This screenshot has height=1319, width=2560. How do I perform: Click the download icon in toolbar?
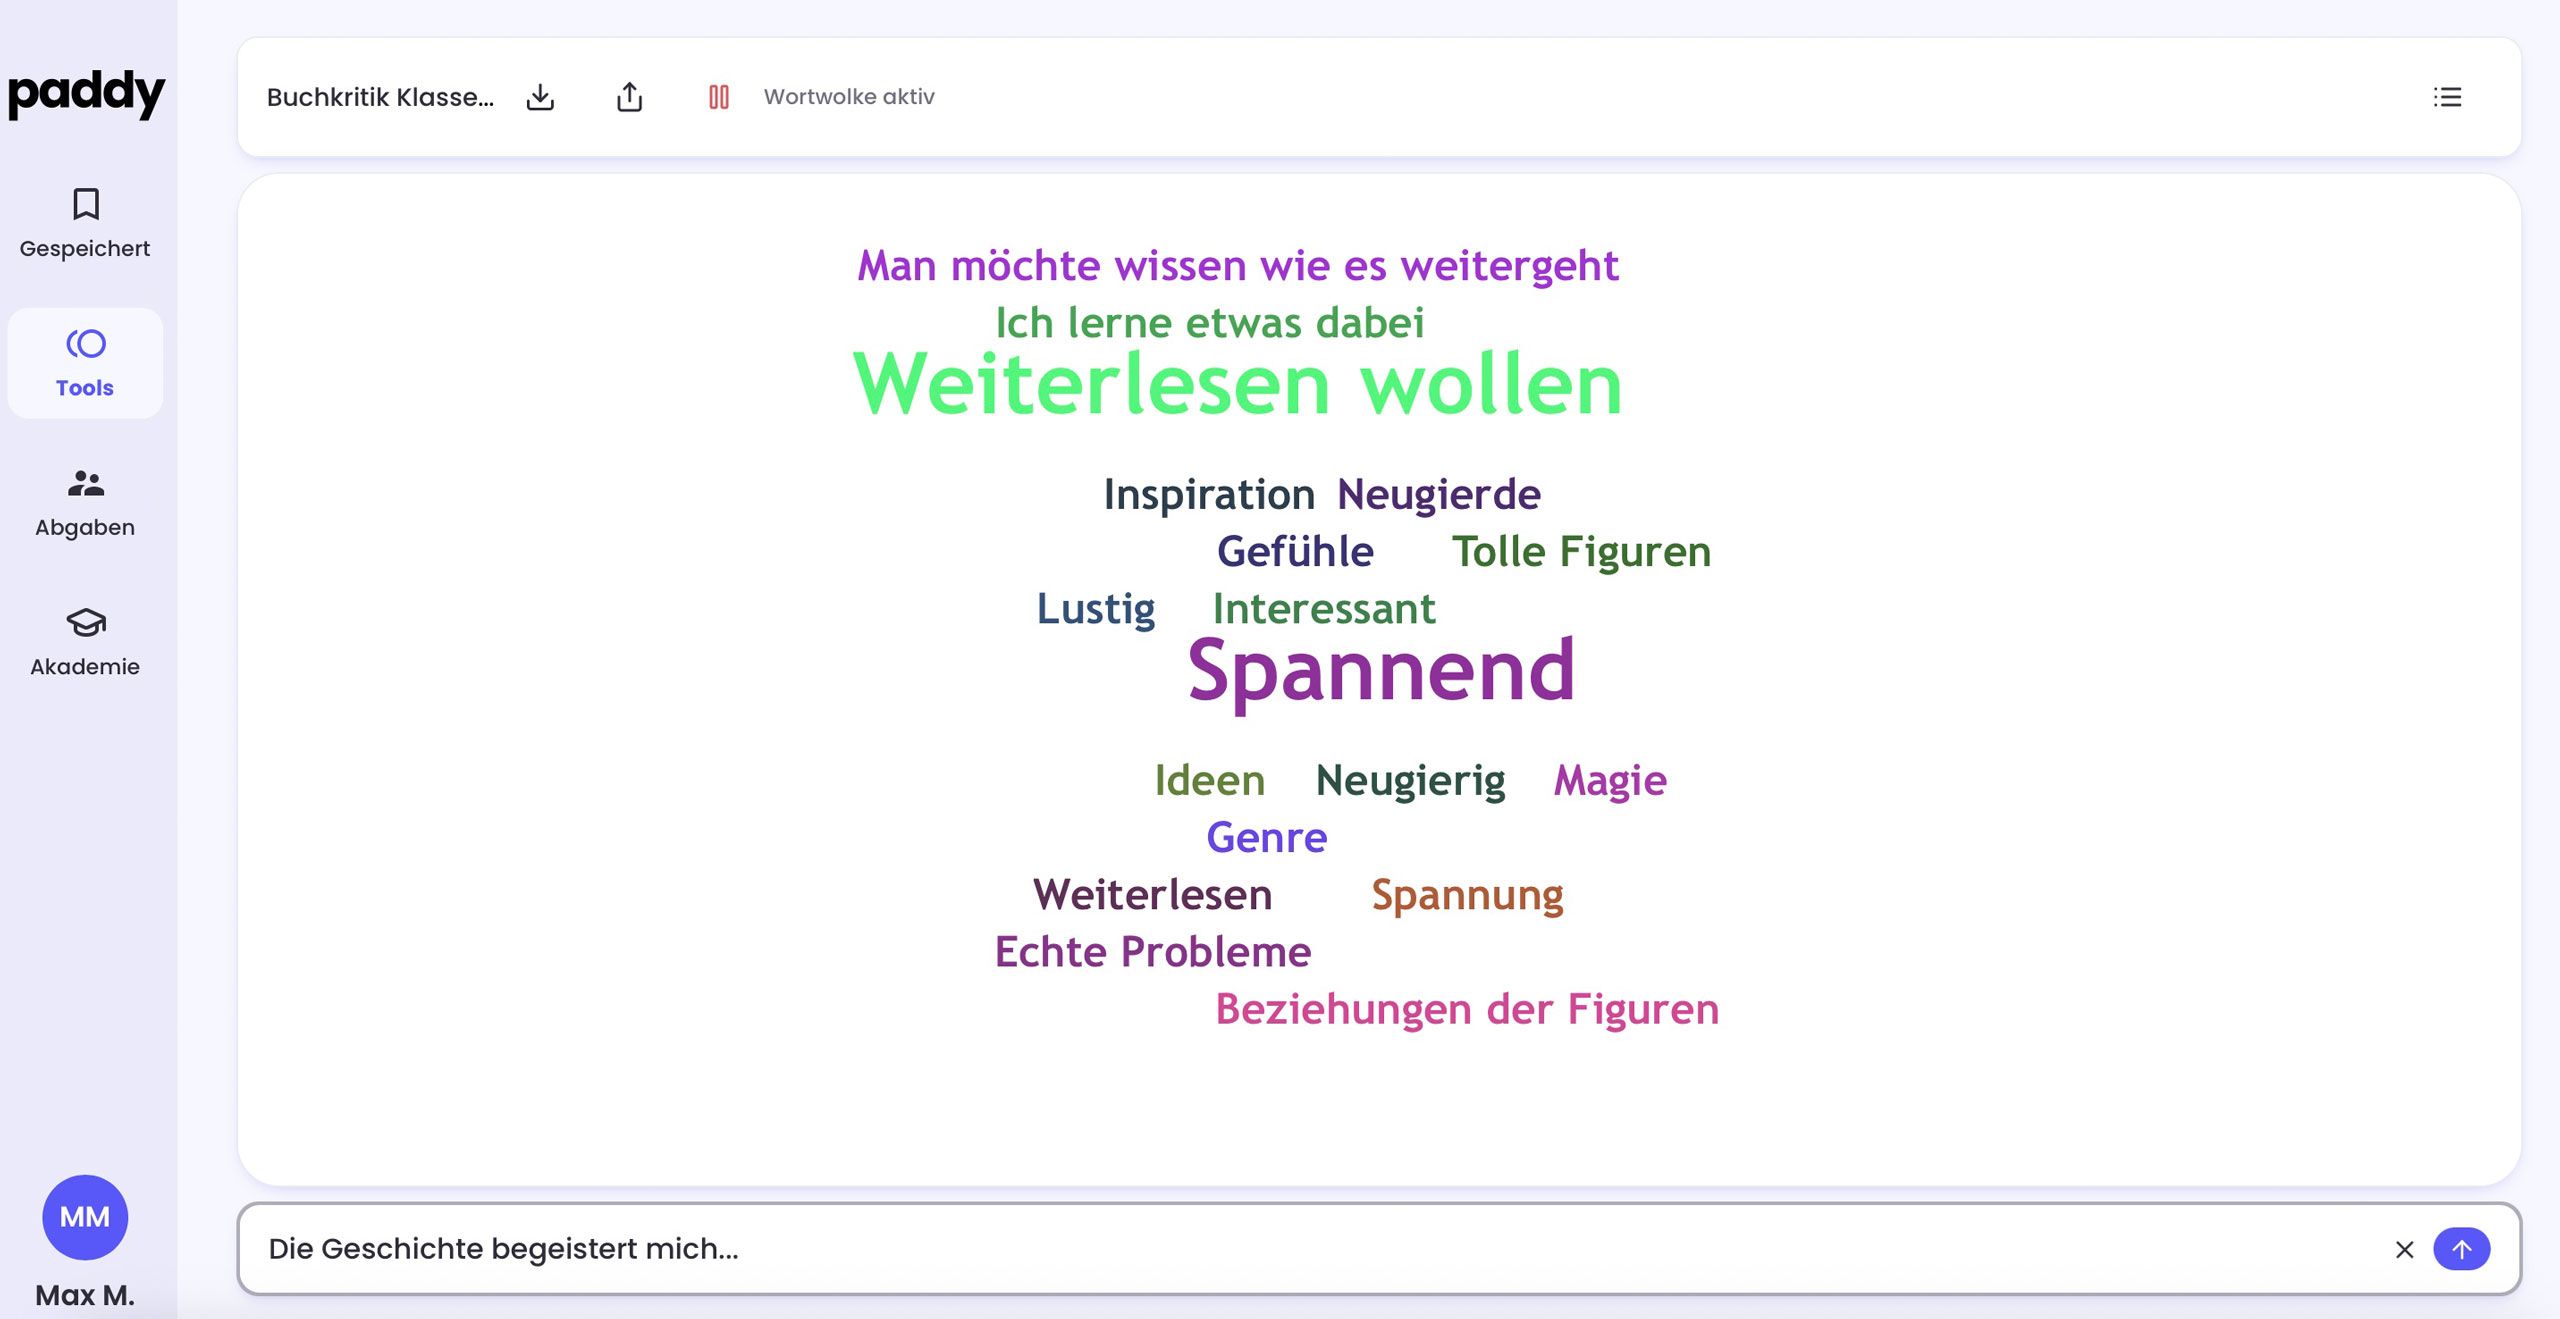click(540, 97)
